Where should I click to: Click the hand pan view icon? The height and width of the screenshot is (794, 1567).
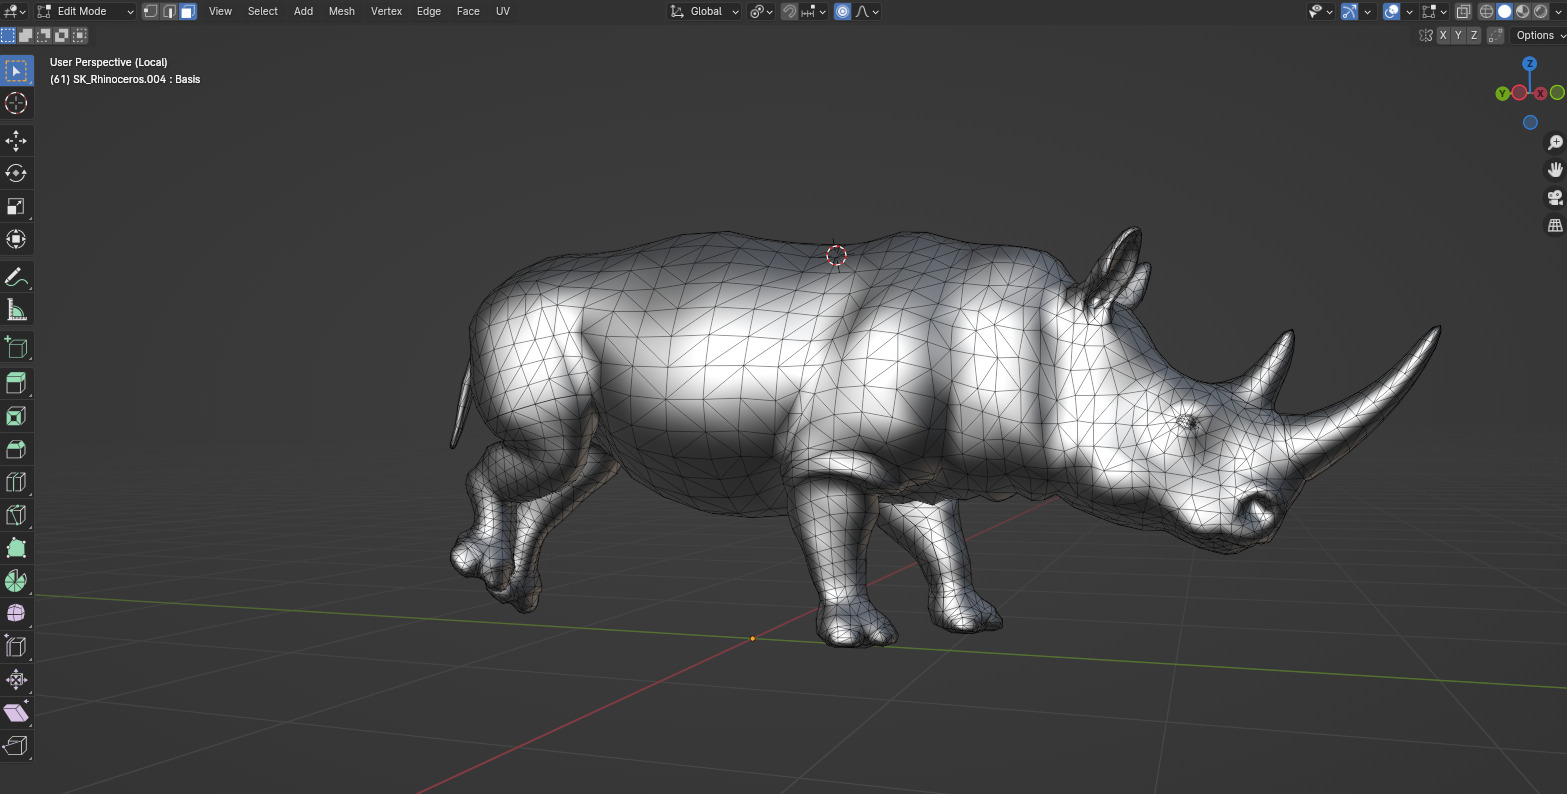(x=1555, y=170)
